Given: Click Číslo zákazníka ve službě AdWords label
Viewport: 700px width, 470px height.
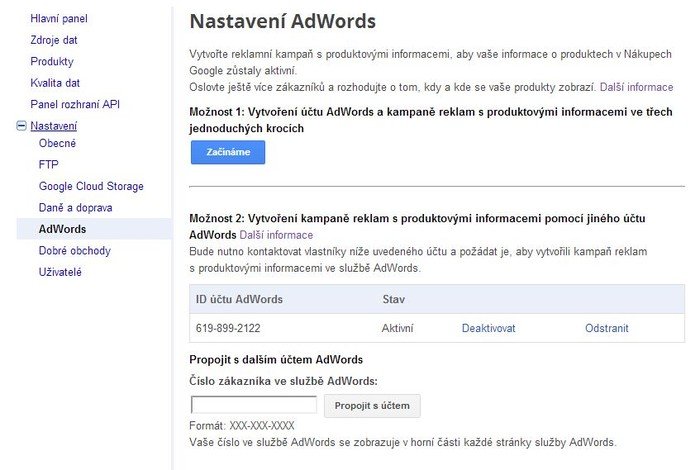Looking at the screenshot, I should tap(283, 381).
